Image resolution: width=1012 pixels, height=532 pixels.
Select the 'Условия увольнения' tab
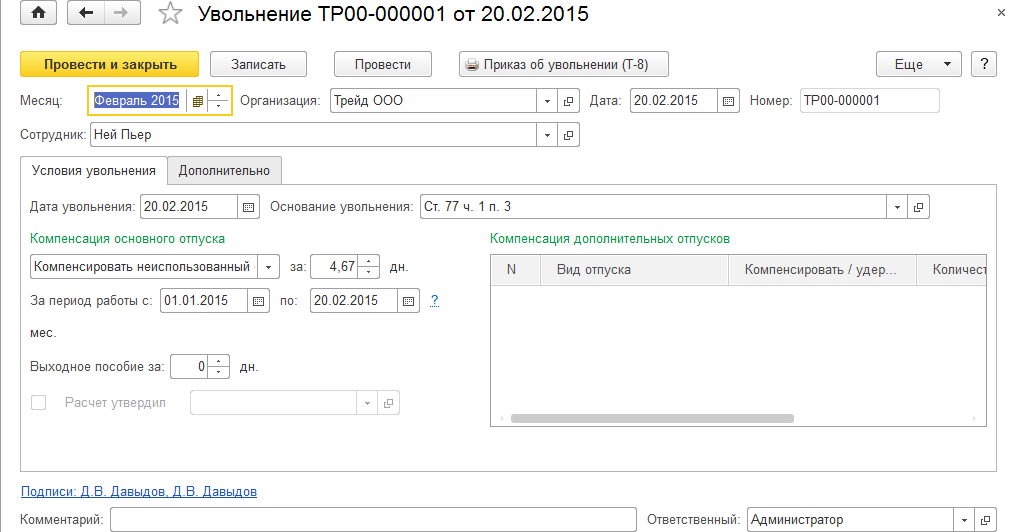(x=93, y=170)
